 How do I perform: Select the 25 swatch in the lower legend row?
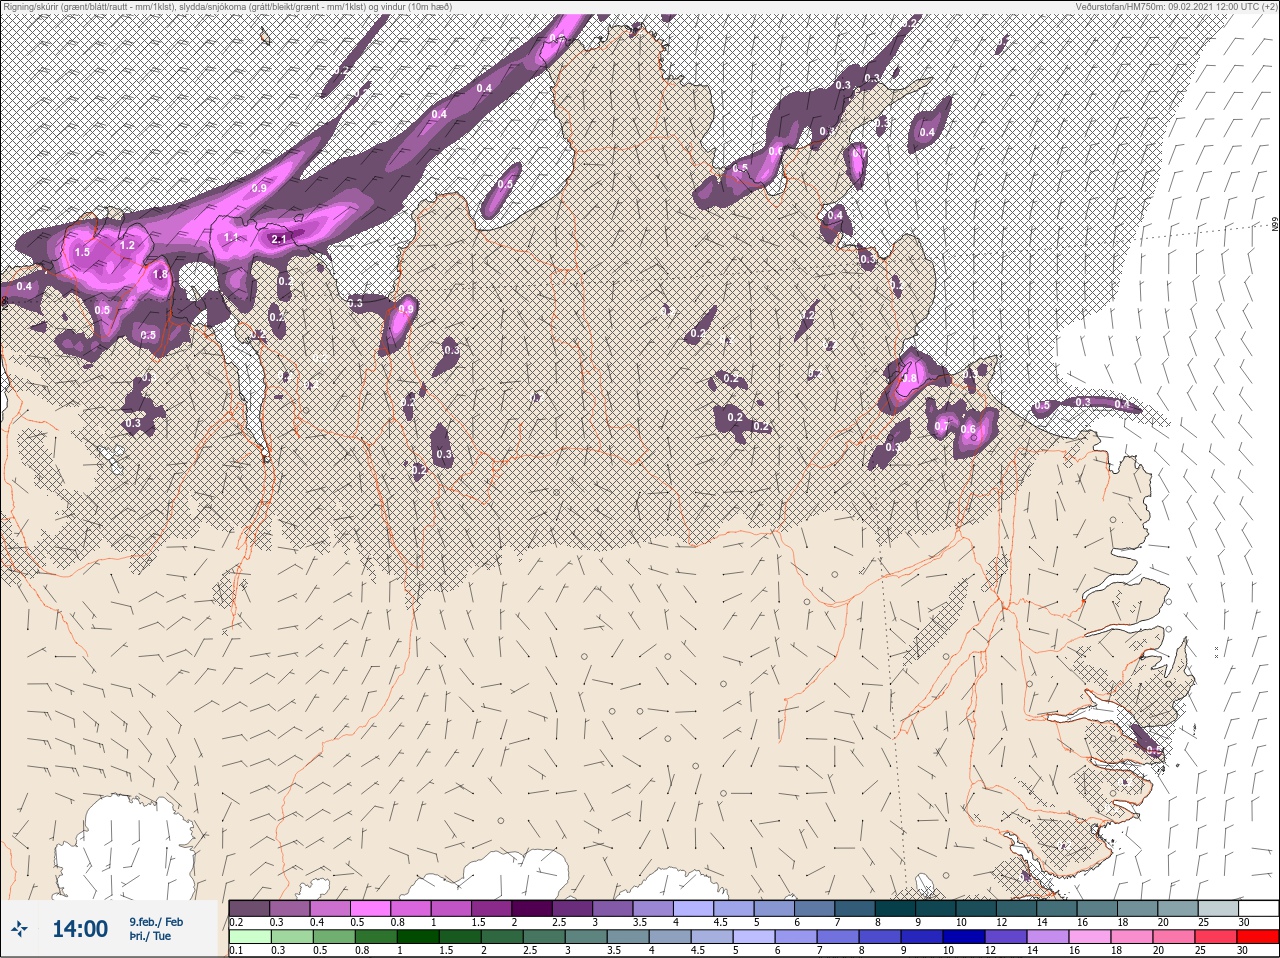pos(1216,937)
